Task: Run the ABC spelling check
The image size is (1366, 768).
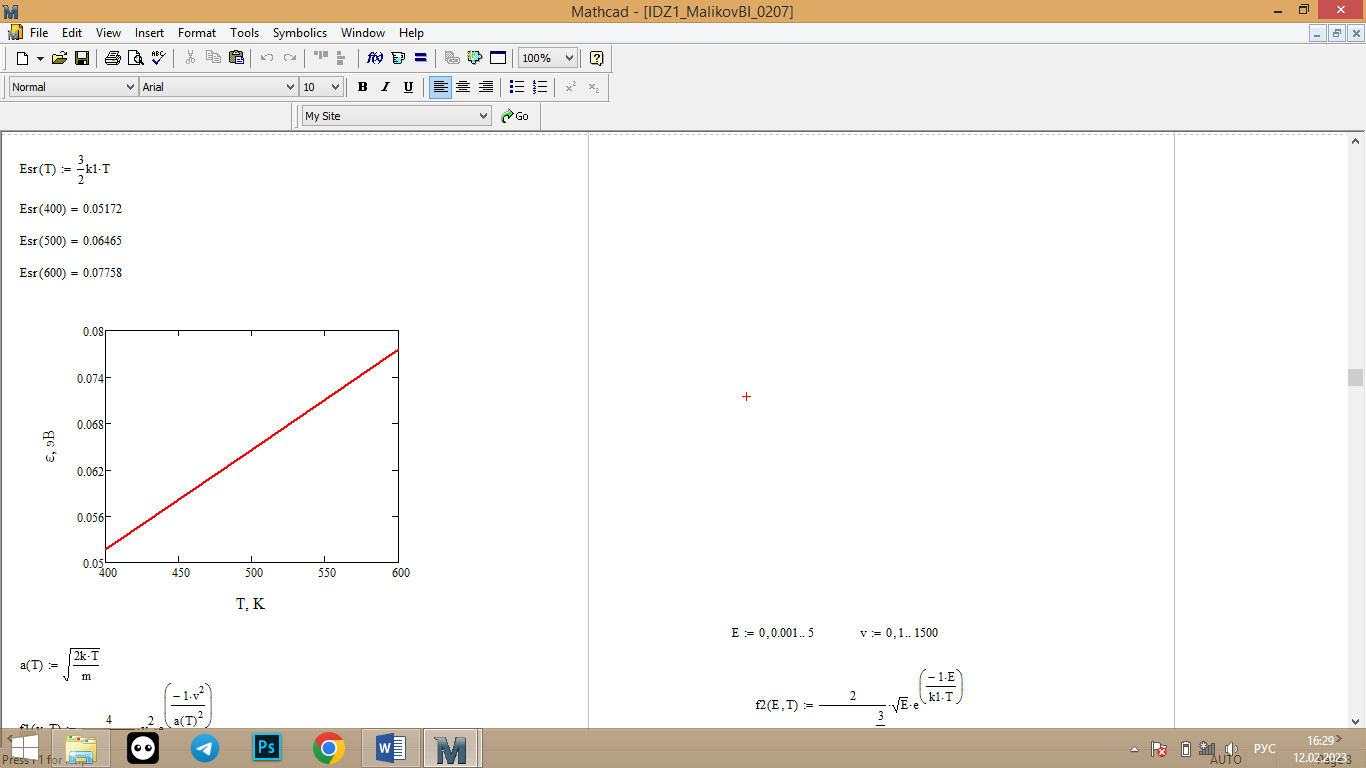Action: point(158,58)
